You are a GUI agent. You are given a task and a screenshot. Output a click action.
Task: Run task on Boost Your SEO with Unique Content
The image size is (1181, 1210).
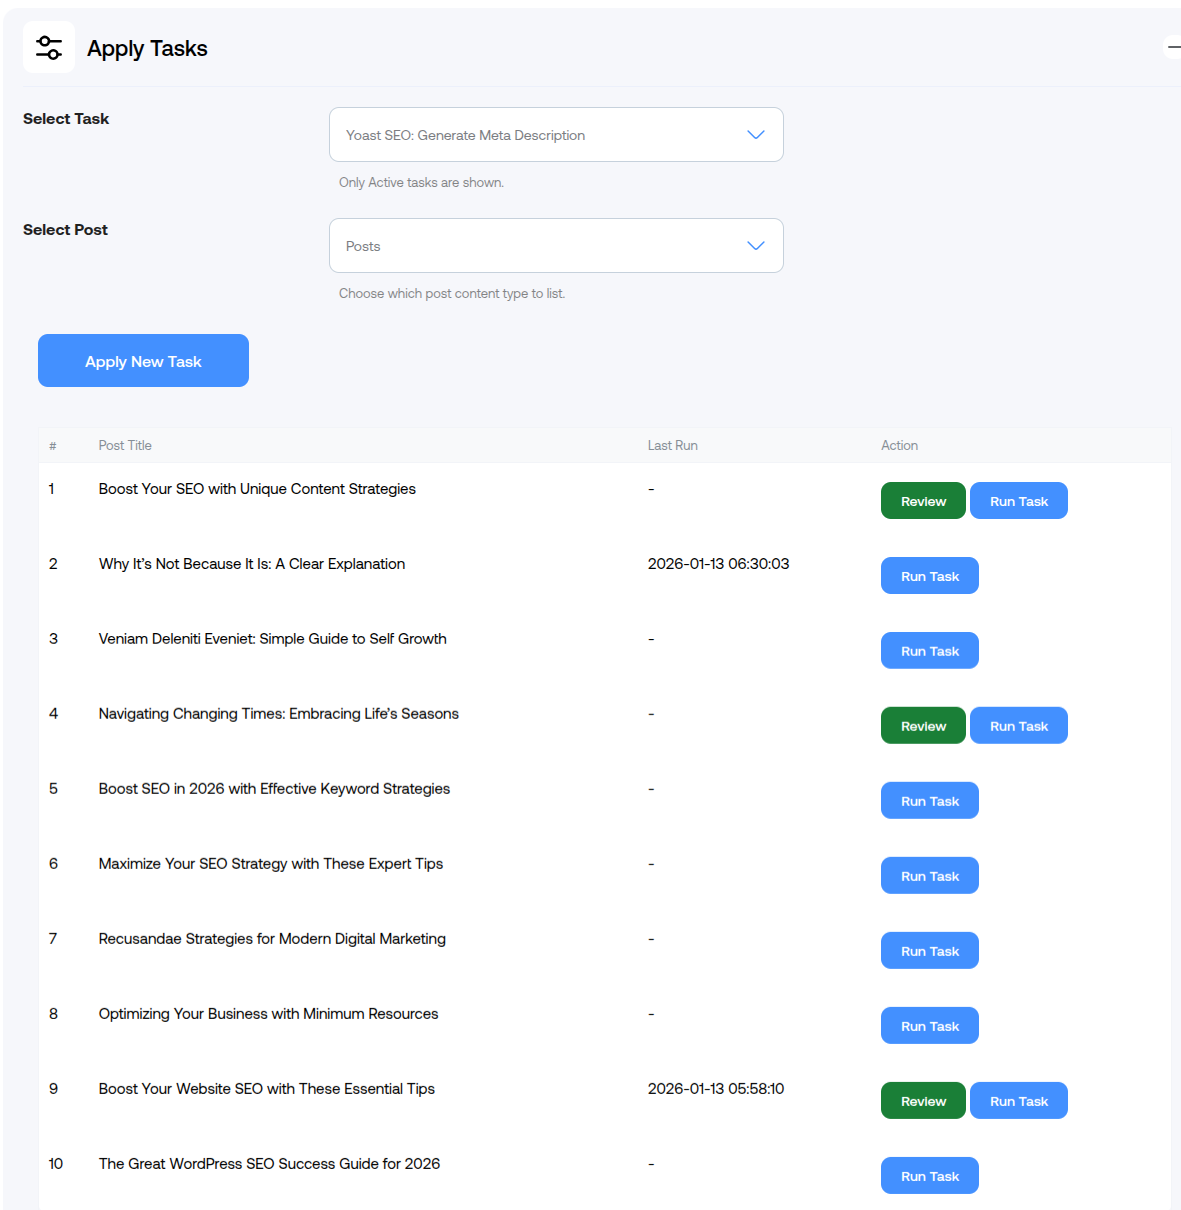1018,501
